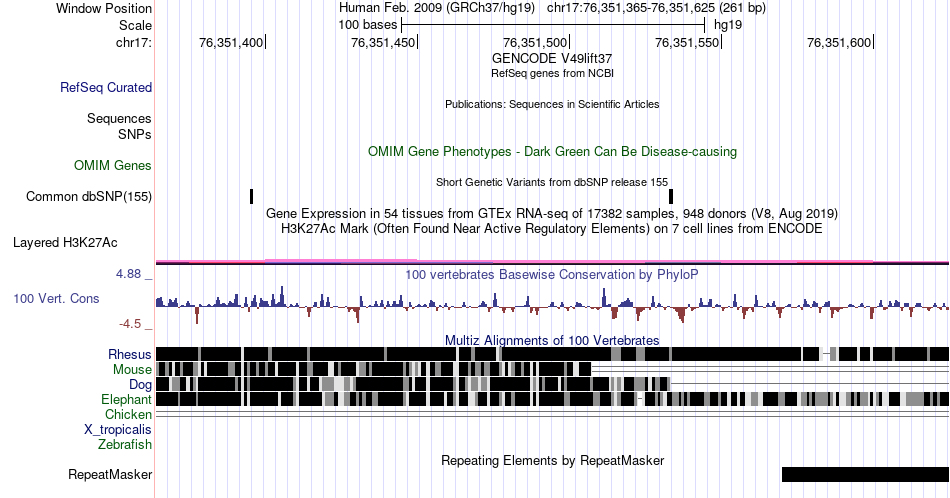
Task: Click the 76,351,550 ruler coordinate
Action: click(687, 42)
